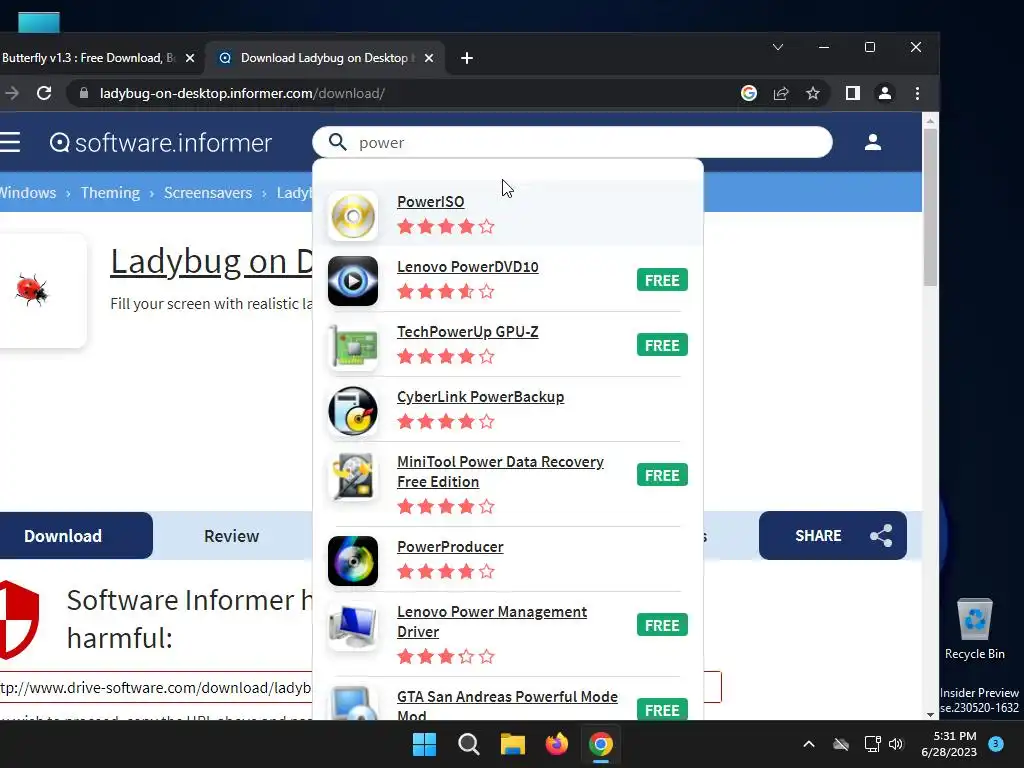Image resolution: width=1024 pixels, height=768 pixels.
Task: Click the ladybug app thumbnail
Action: pos(31,290)
